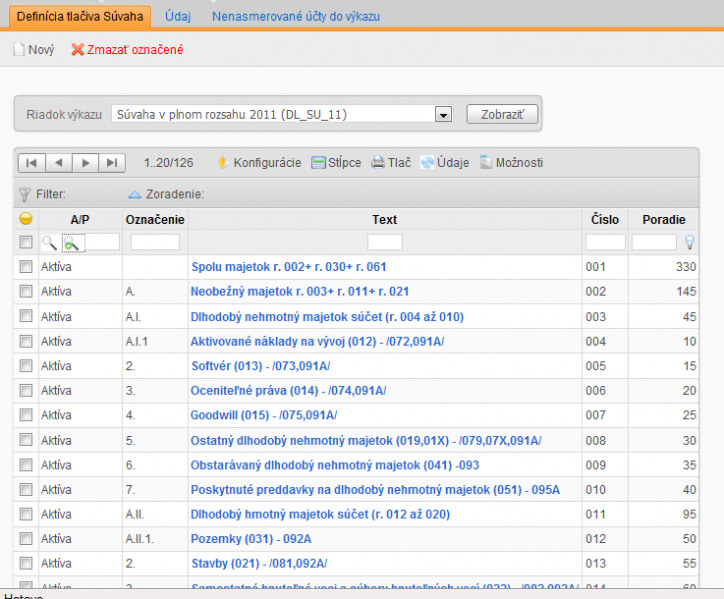Click the lightbulb icon beside Poradie filter
Screen dimensions: 724x599
[689, 242]
